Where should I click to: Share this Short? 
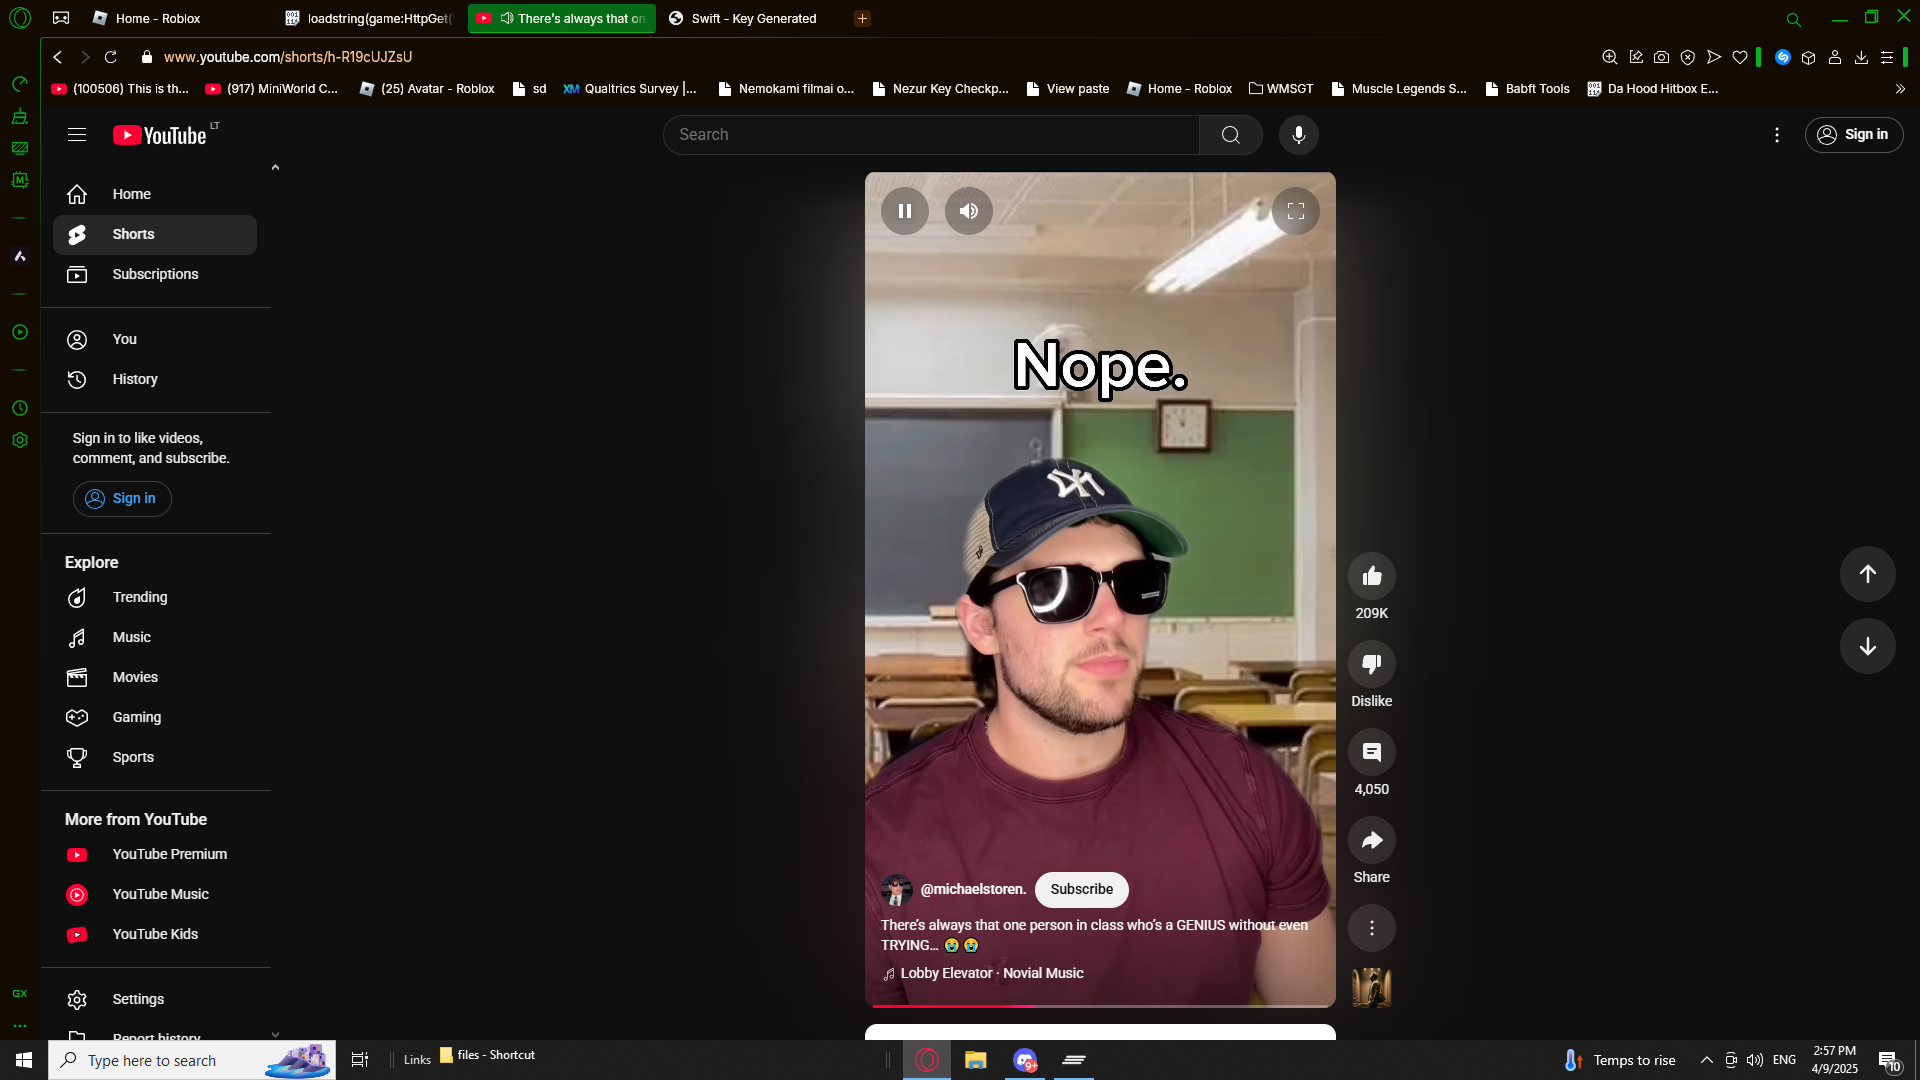click(x=1371, y=840)
